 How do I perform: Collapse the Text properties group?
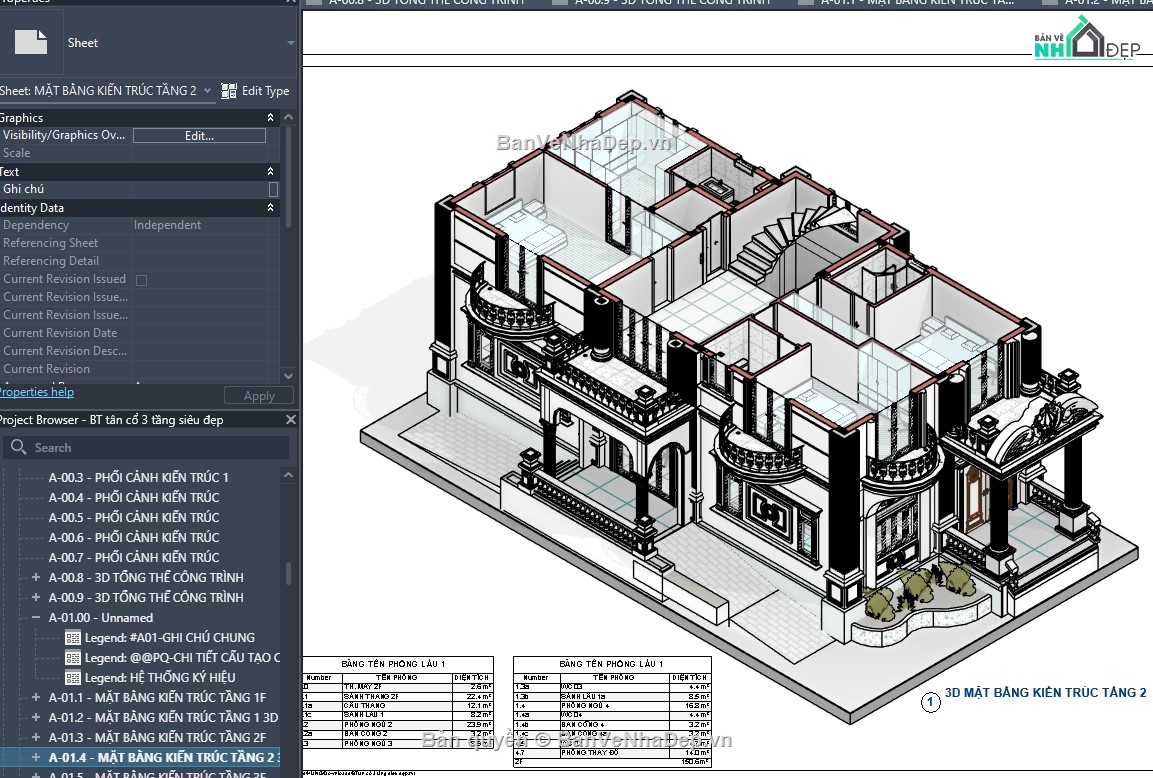point(271,171)
